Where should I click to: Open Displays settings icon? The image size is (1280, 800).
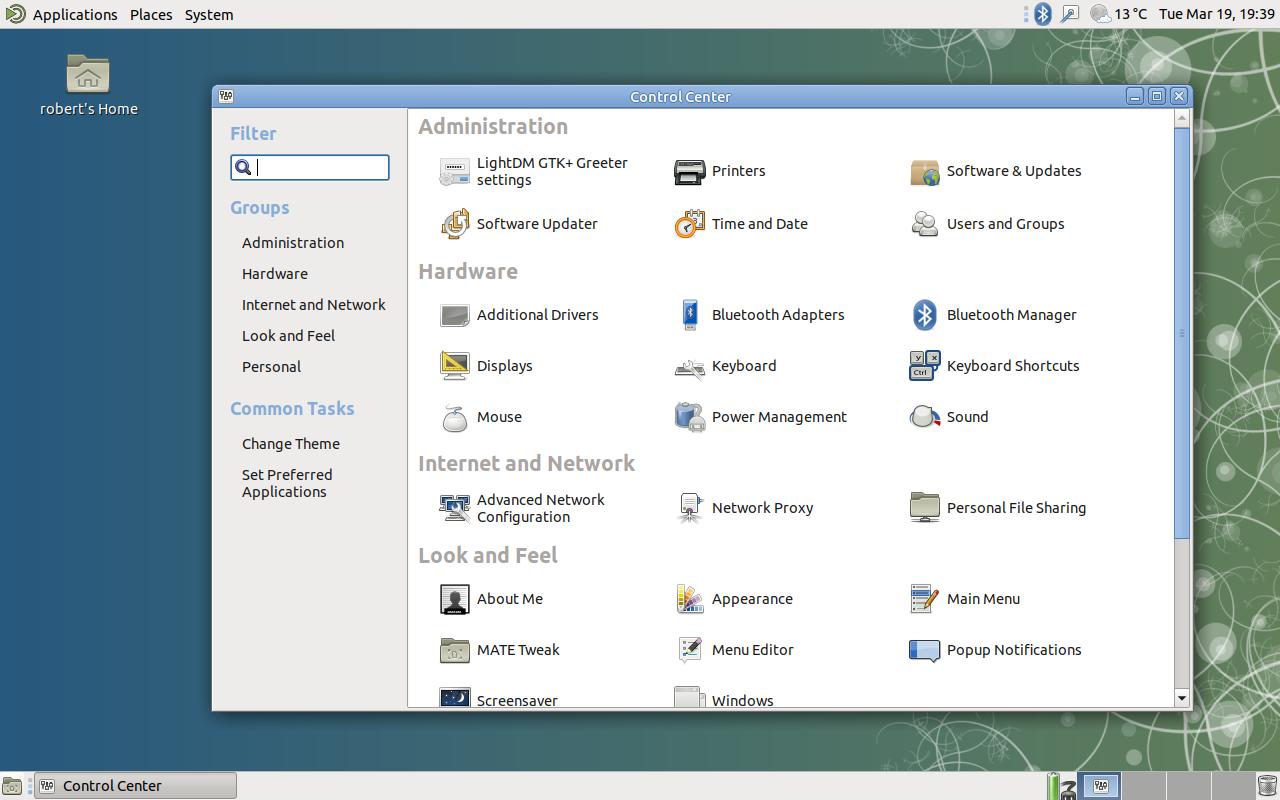[455, 366]
